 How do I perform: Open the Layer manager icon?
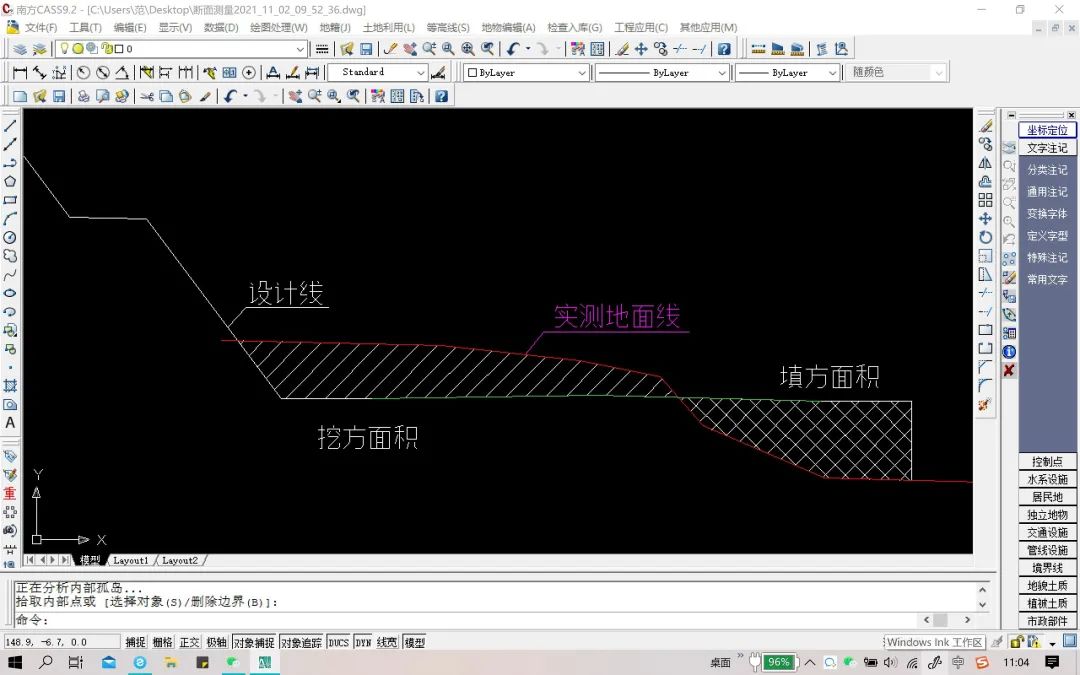[20, 49]
